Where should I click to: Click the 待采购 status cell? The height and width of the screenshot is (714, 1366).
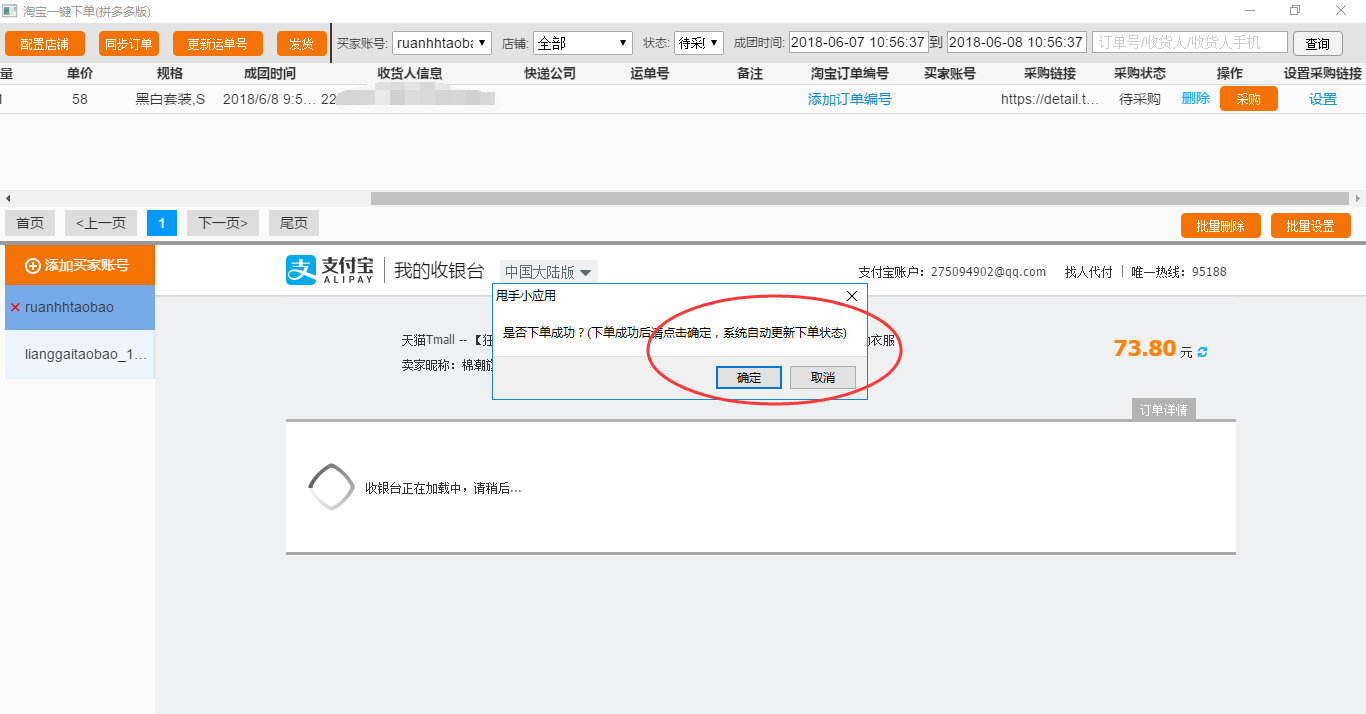tap(1140, 99)
